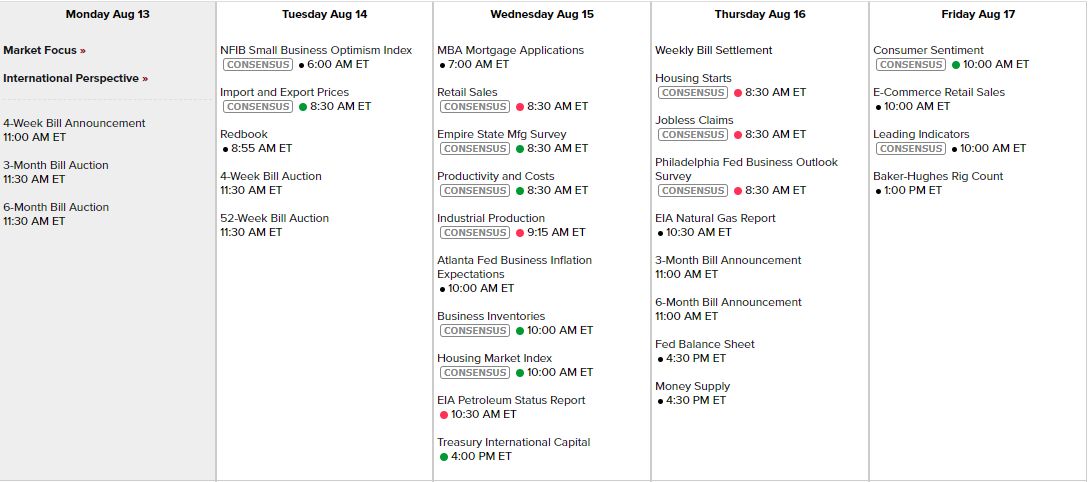Open the NFIB Small Business Optimism Index link
Screen dimensions: 1088x482
click(316, 50)
